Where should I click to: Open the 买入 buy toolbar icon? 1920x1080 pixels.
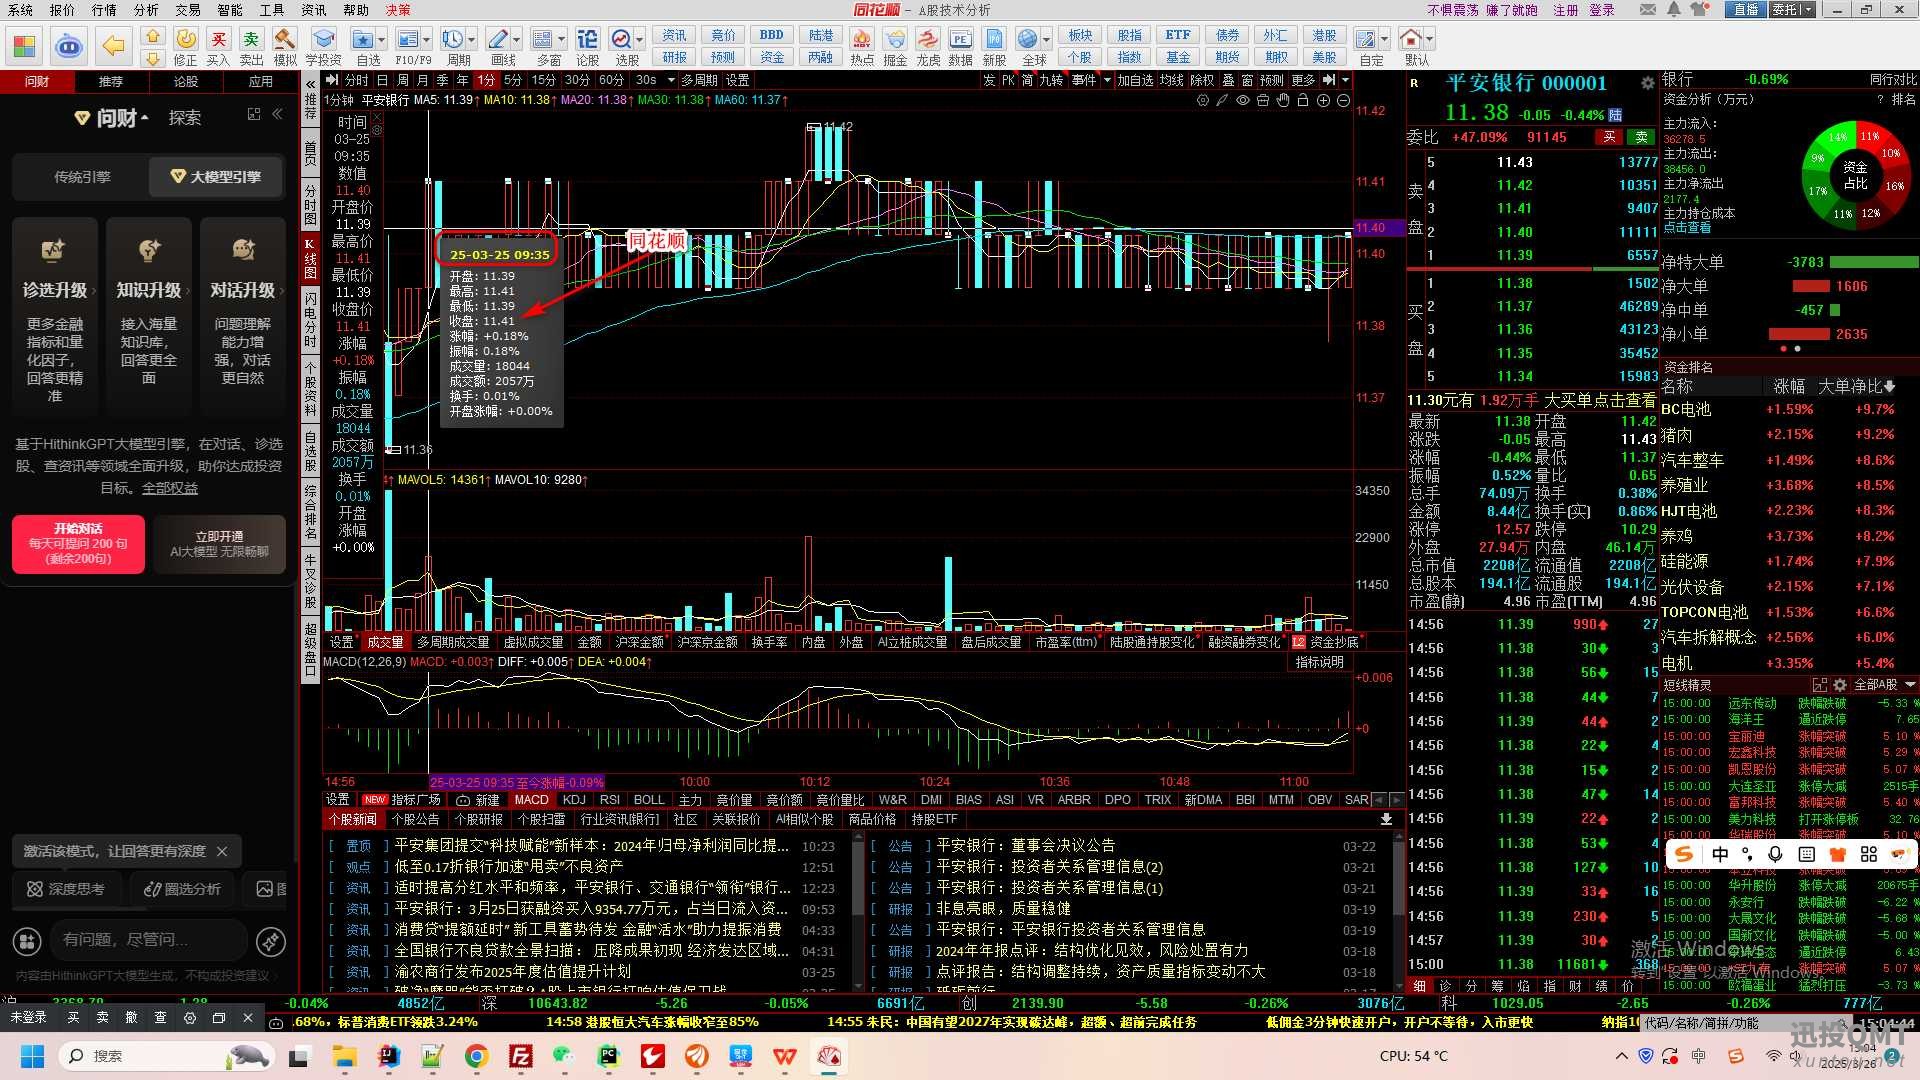[x=218, y=47]
